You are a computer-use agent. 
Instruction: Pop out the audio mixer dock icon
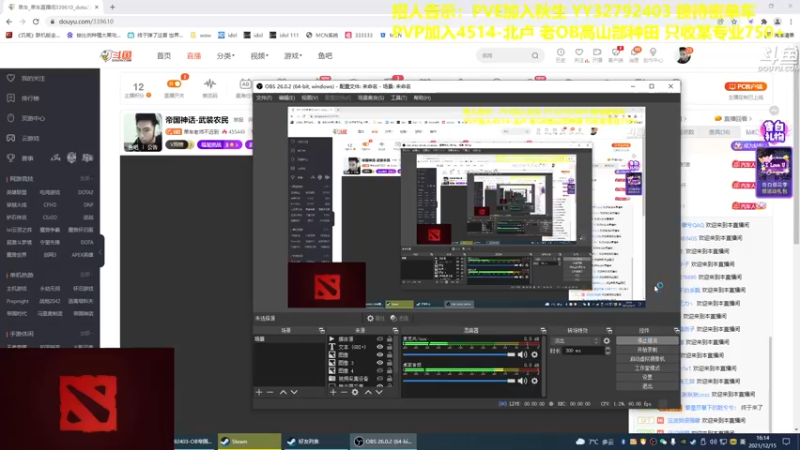pos(543,331)
